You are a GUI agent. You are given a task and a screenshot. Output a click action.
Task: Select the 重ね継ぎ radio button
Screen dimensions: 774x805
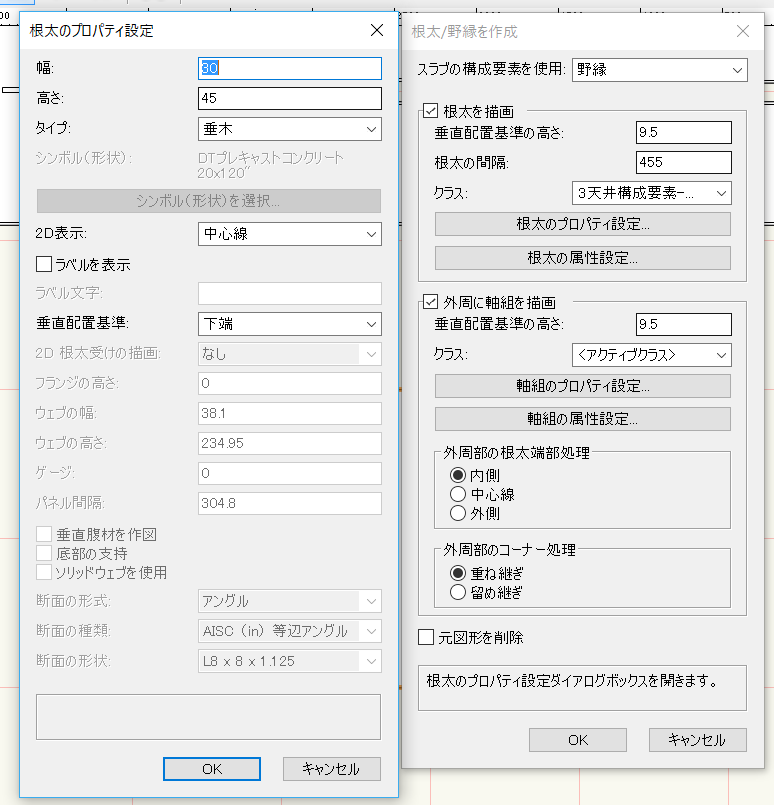(x=458, y=574)
